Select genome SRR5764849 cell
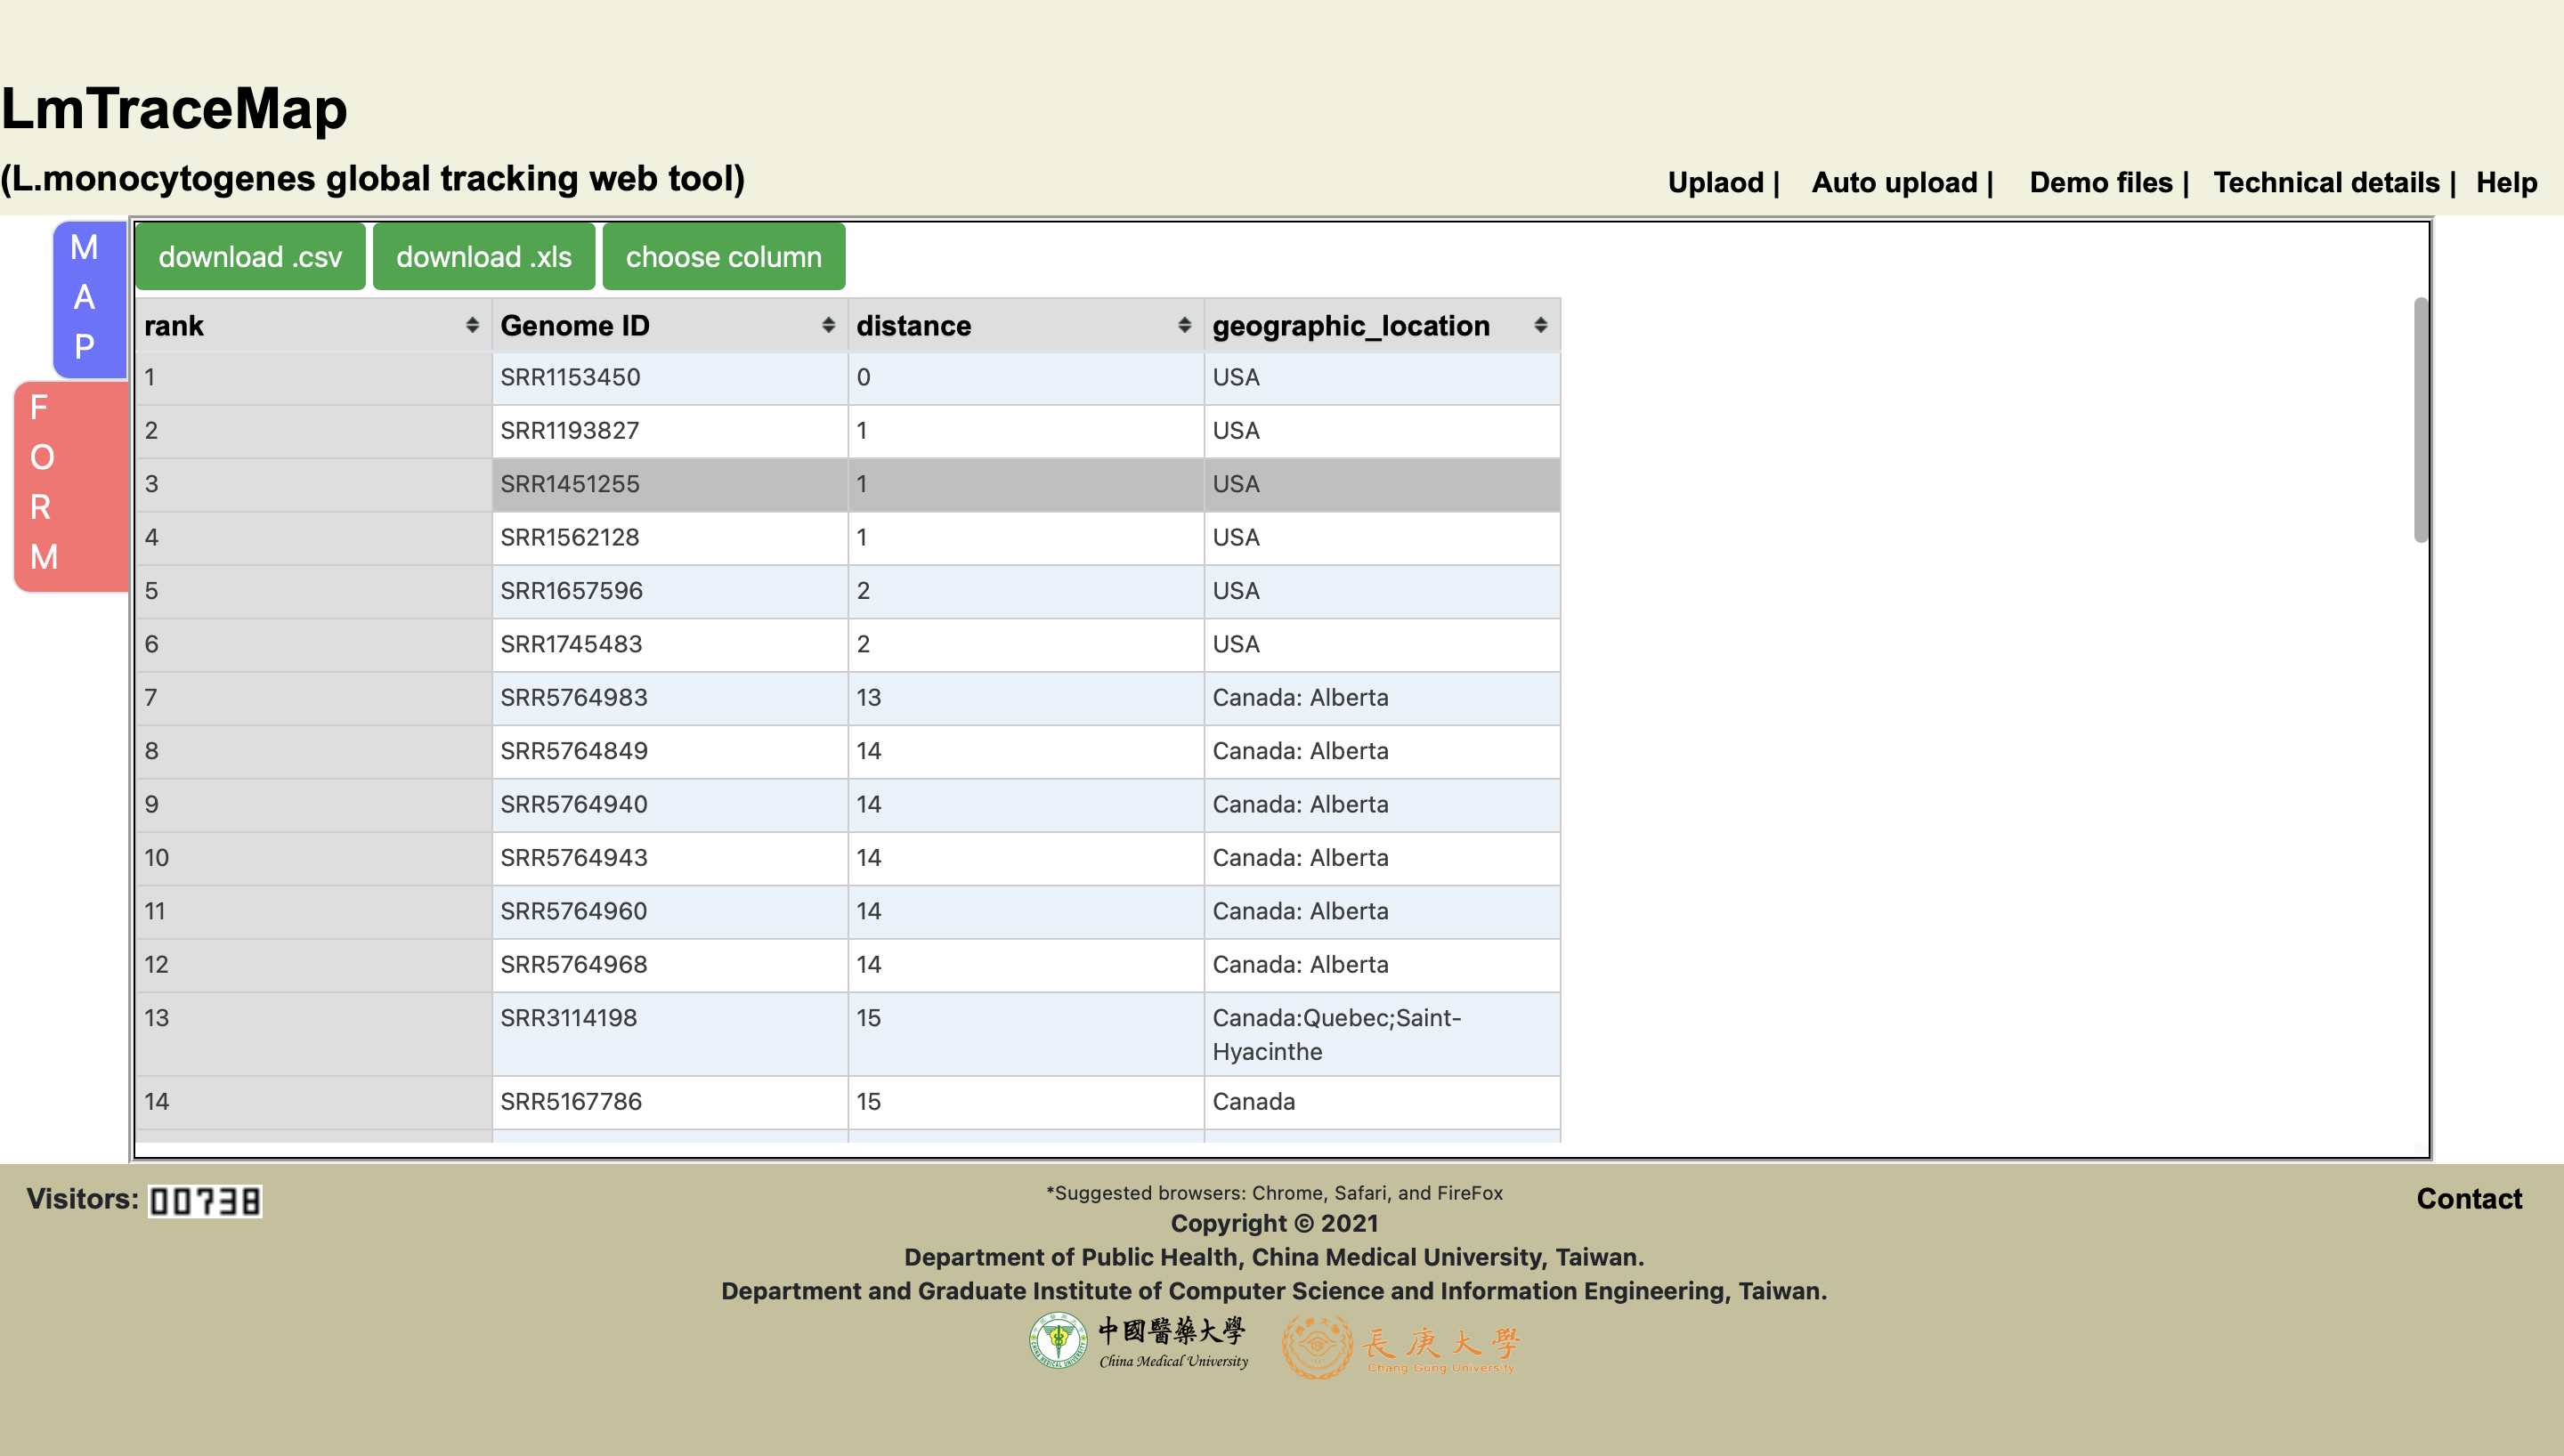 coord(669,751)
